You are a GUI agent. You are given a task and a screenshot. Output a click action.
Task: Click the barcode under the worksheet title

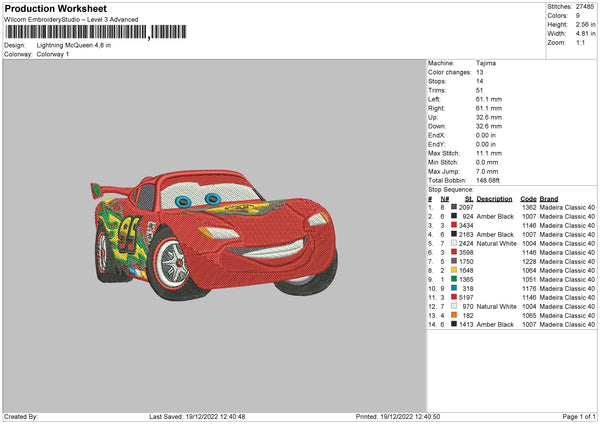(x=75, y=33)
